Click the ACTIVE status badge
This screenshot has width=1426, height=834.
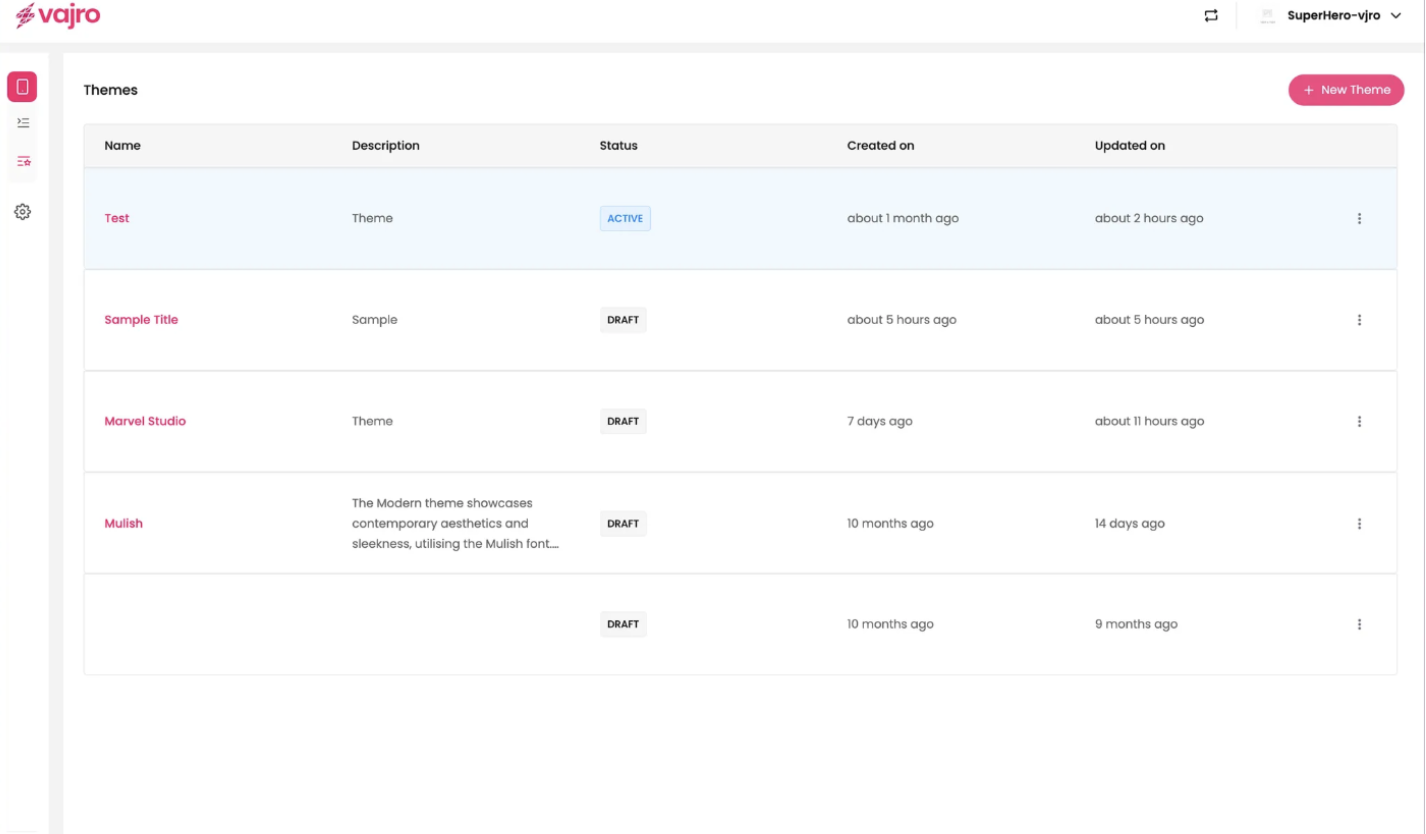tap(625, 218)
